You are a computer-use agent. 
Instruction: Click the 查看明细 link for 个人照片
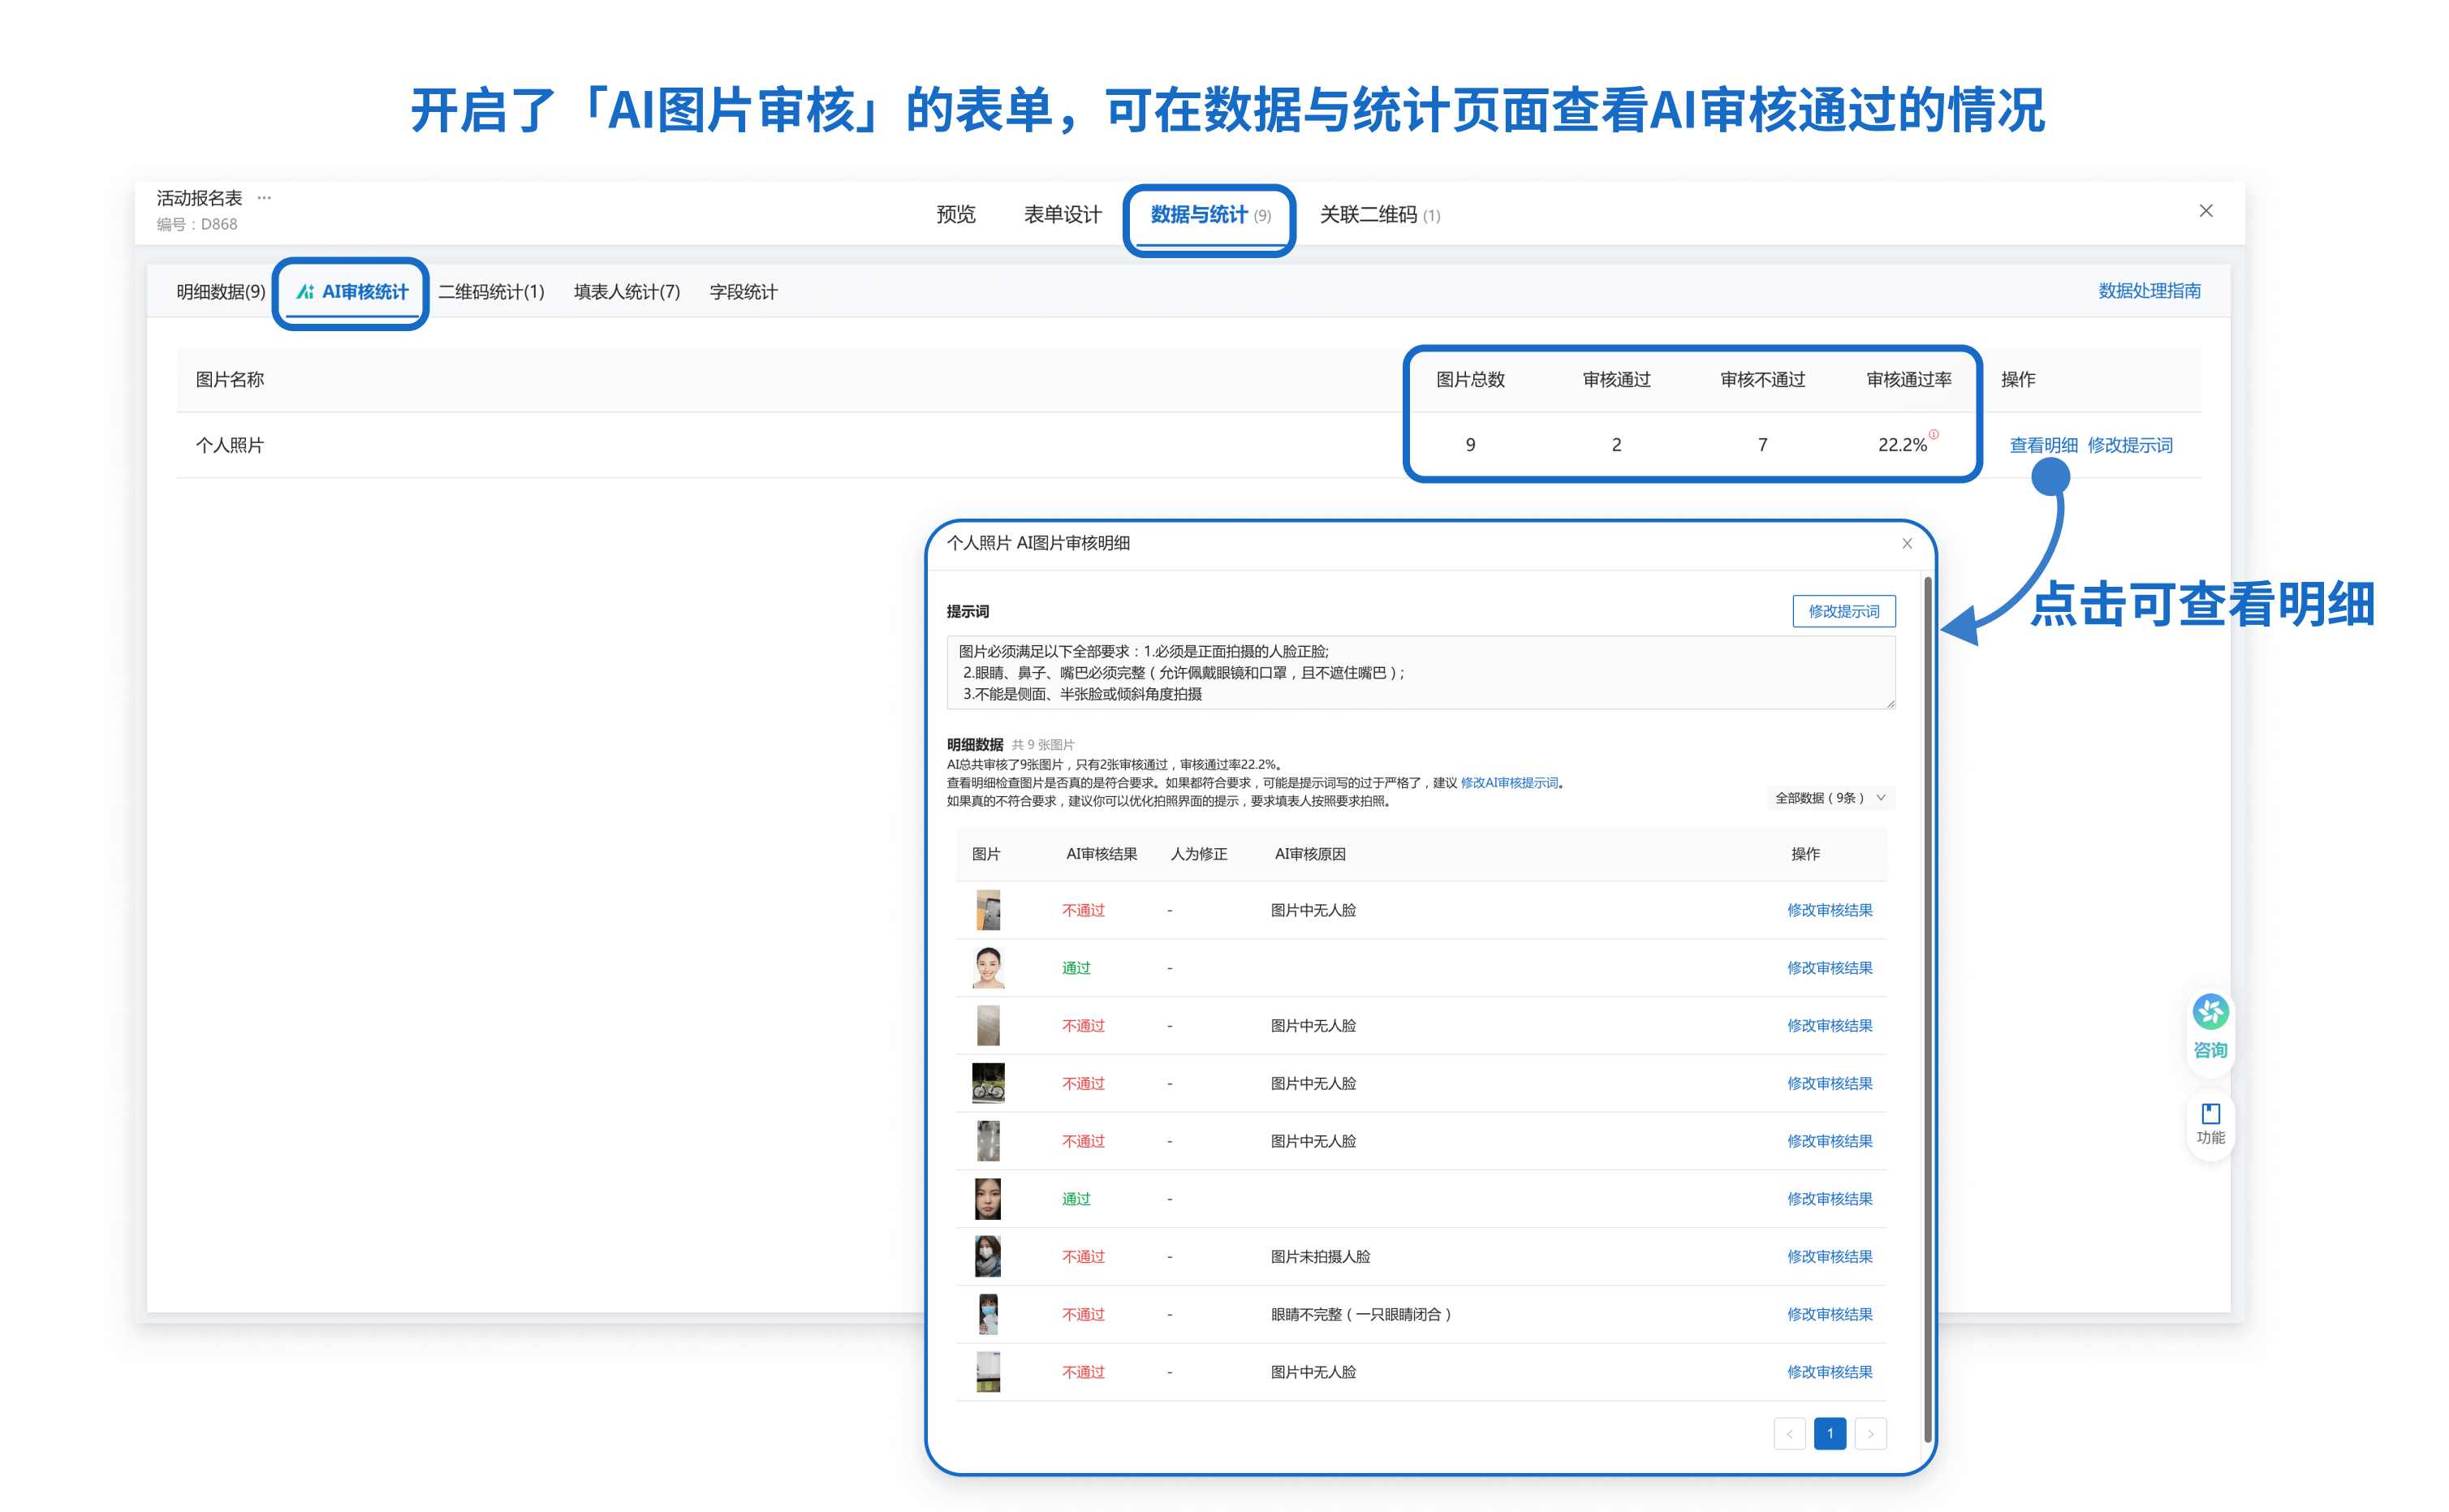(x=2042, y=445)
